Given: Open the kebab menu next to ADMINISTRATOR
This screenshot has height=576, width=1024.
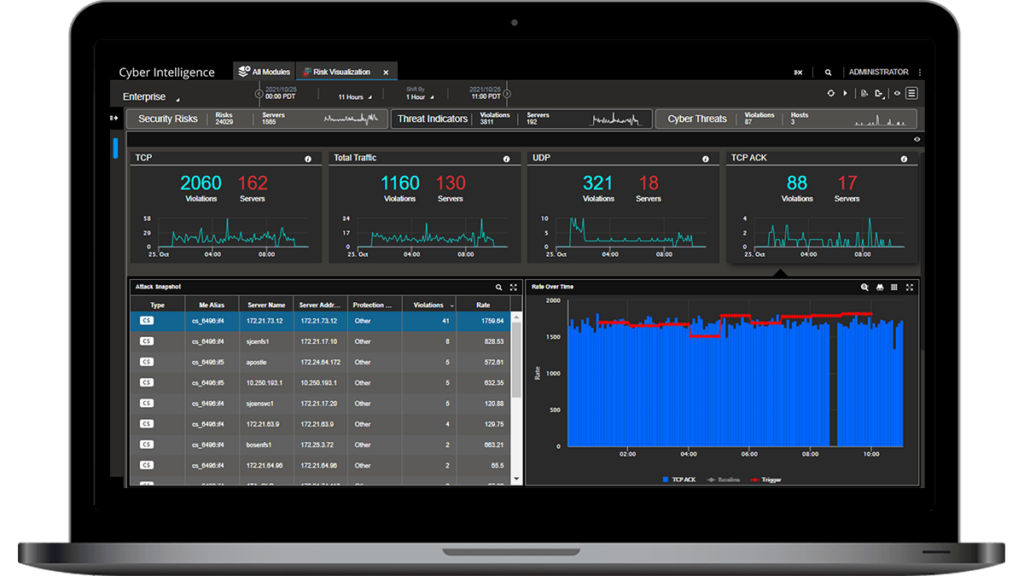Looking at the screenshot, I should tap(918, 71).
